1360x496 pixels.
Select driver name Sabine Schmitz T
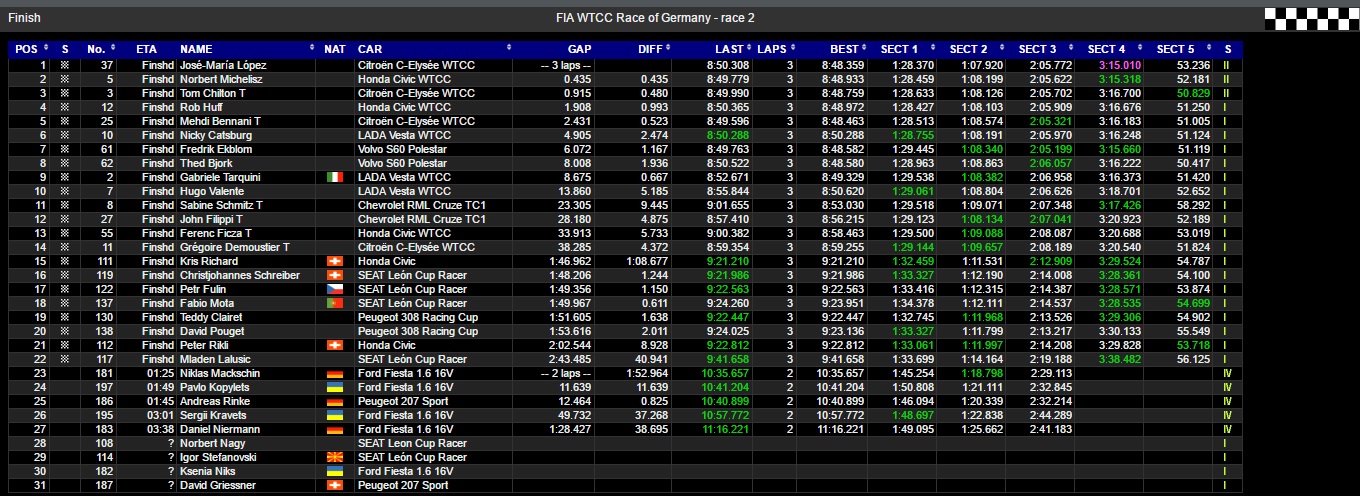(x=220, y=205)
